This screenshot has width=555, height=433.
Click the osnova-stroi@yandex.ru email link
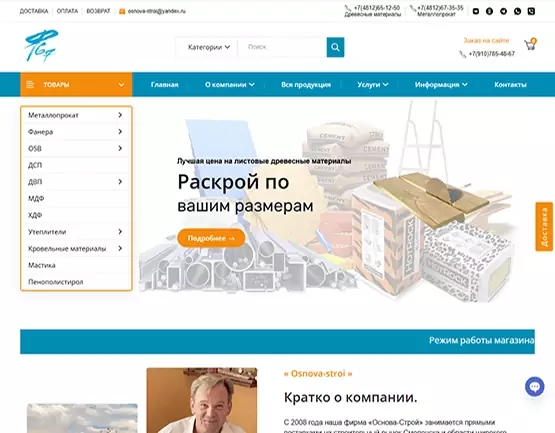[157, 11]
